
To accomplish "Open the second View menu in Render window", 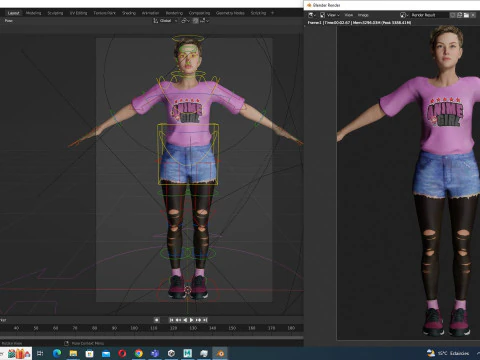I will coord(349,15).
